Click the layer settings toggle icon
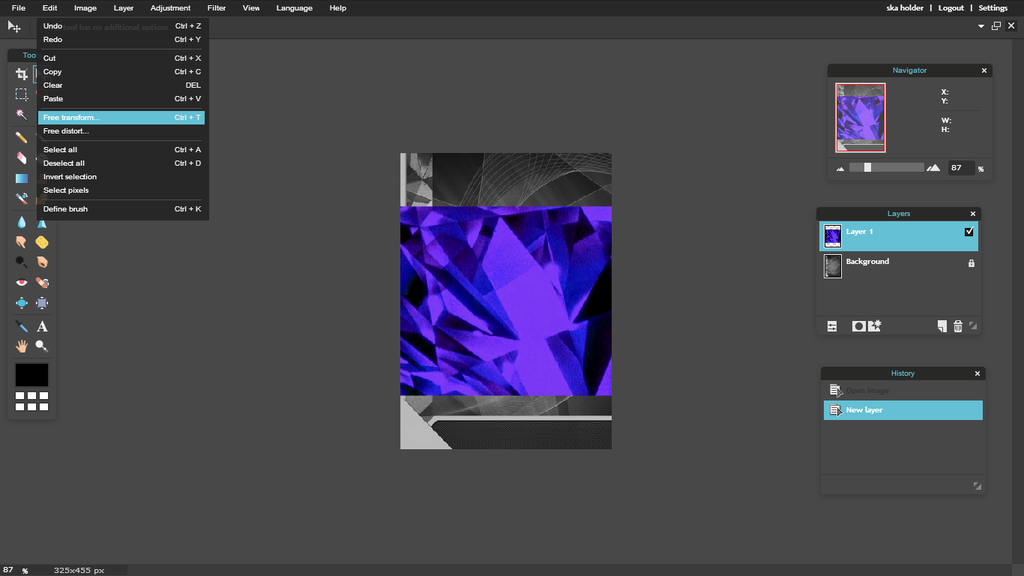This screenshot has width=1024, height=576. [832, 327]
